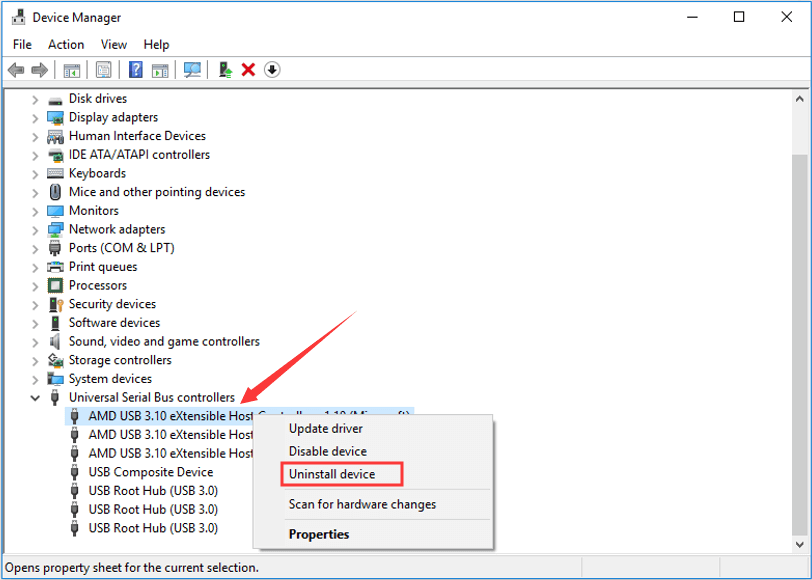Open the Properties sheet toolbar icon

pos(104,70)
